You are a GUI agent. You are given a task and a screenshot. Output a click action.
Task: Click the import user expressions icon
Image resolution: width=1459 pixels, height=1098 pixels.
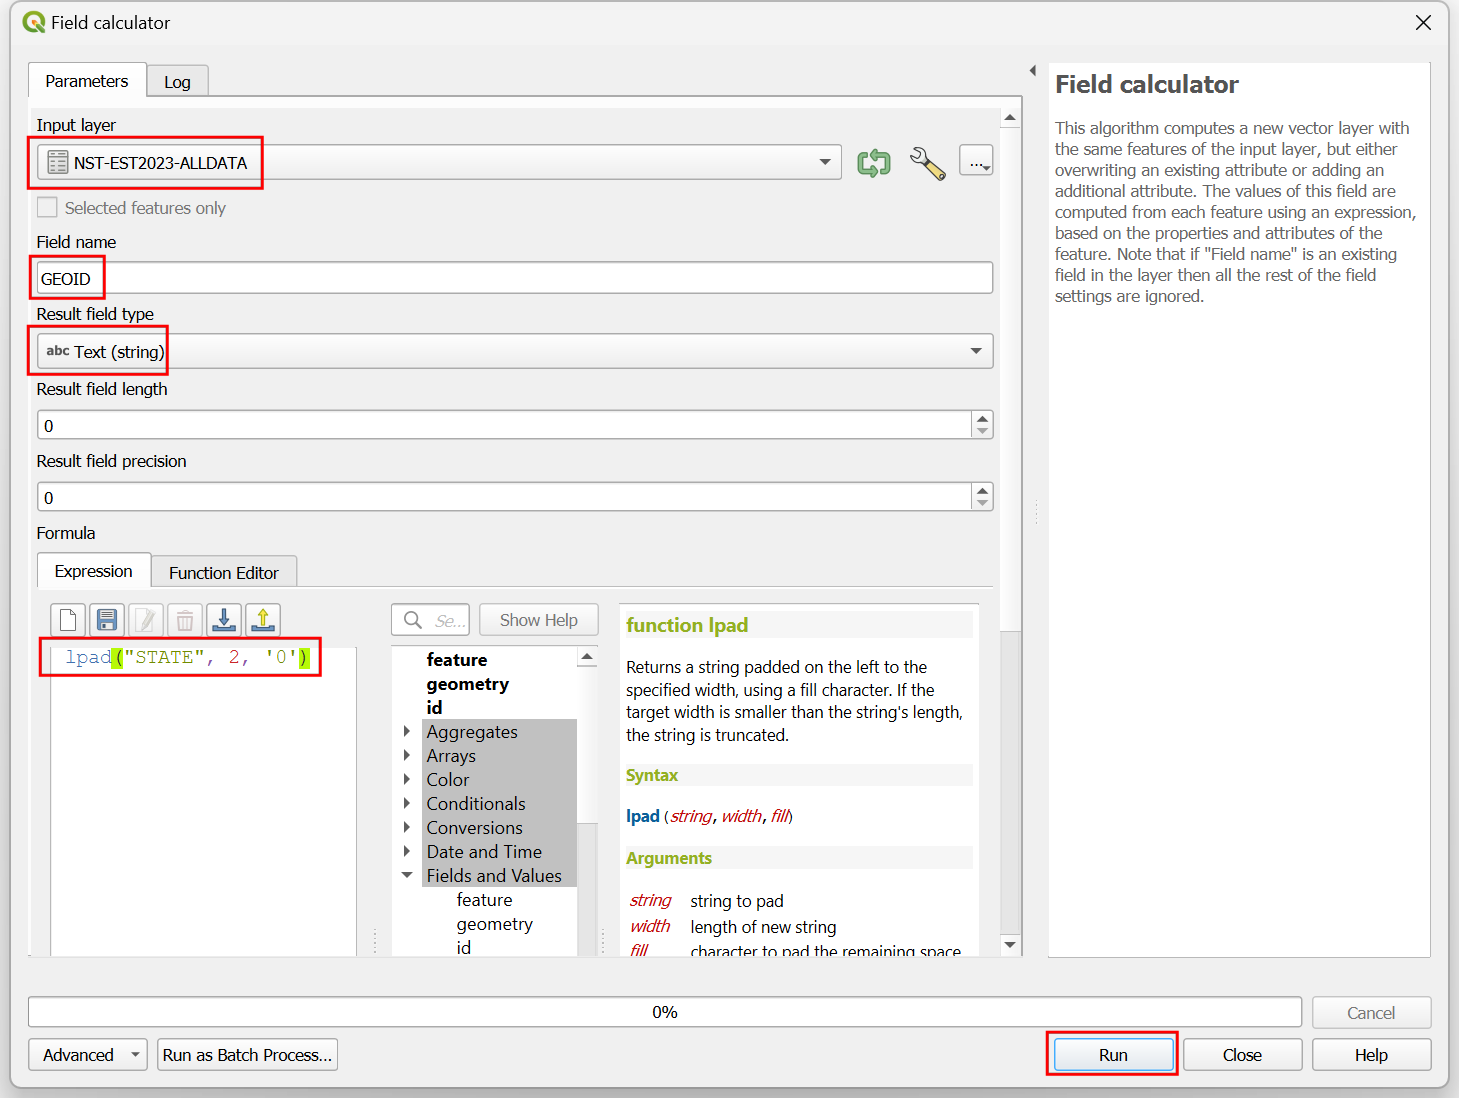pyautogui.click(x=224, y=620)
